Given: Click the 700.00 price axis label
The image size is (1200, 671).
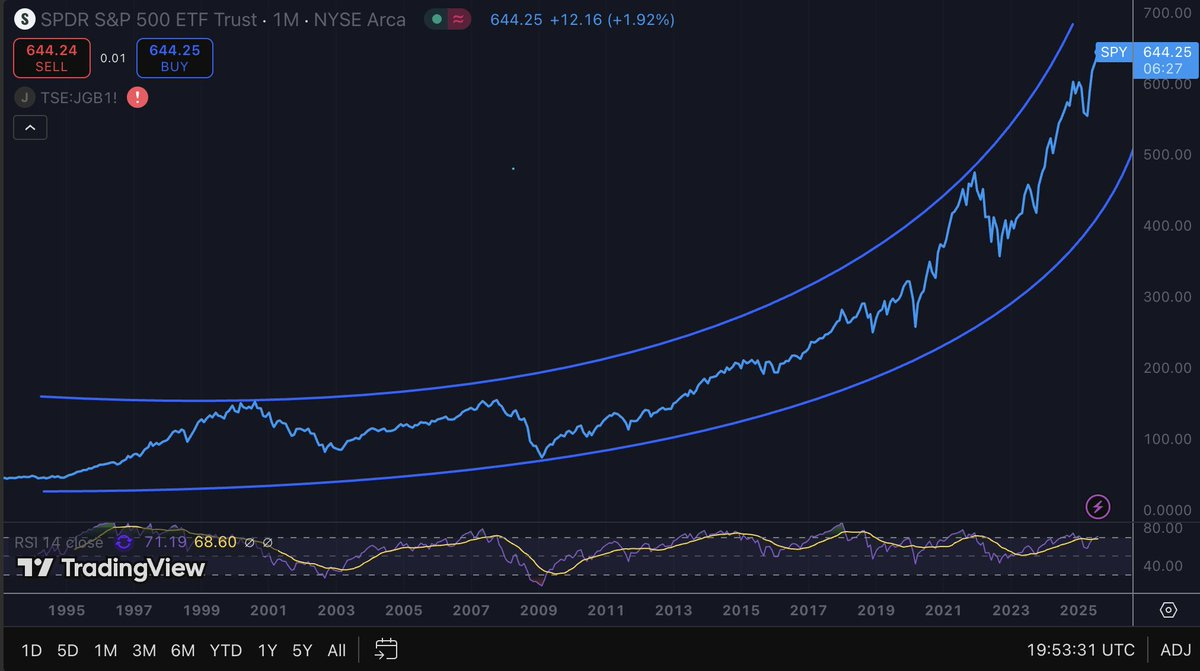Looking at the screenshot, I should tap(1167, 14).
